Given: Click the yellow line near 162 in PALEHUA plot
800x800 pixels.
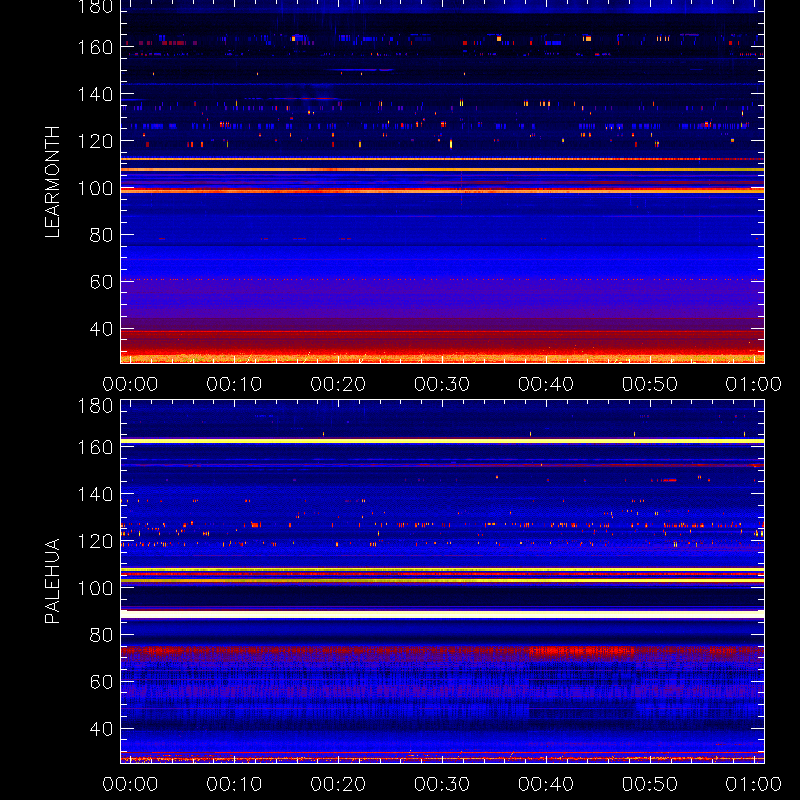Looking at the screenshot, I should tap(442, 441).
